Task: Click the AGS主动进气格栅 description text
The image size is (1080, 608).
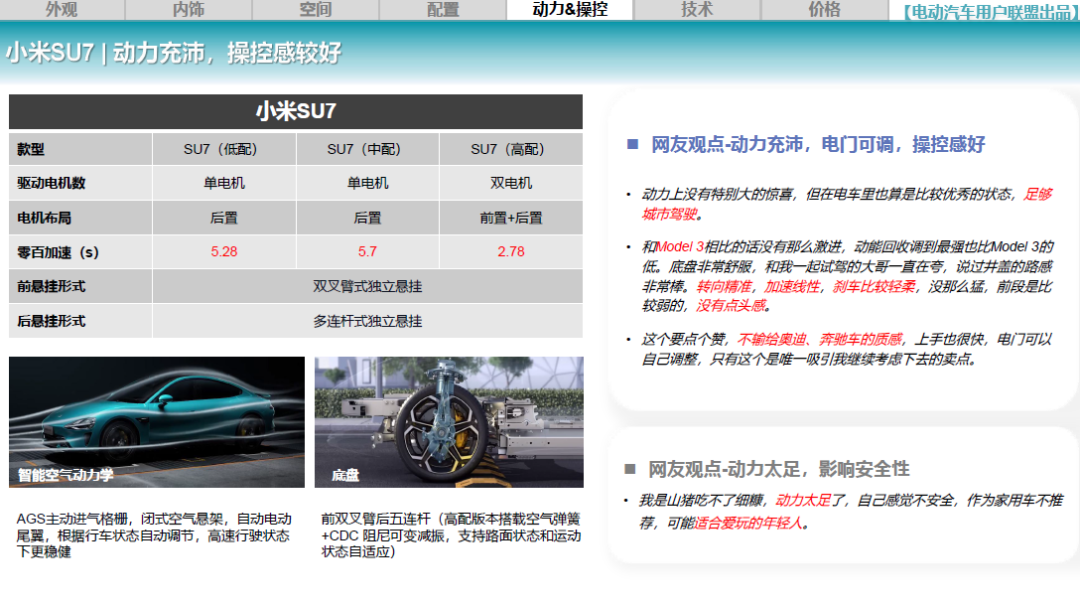Action: [154, 535]
